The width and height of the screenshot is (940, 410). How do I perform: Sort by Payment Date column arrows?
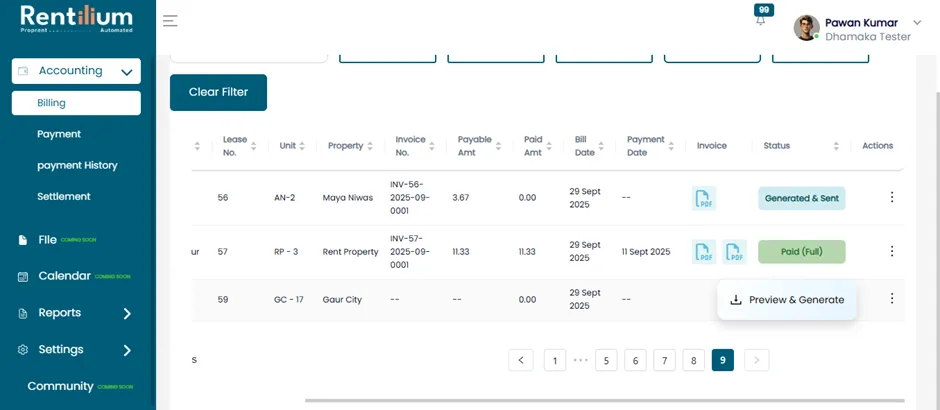[x=671, y=146]
